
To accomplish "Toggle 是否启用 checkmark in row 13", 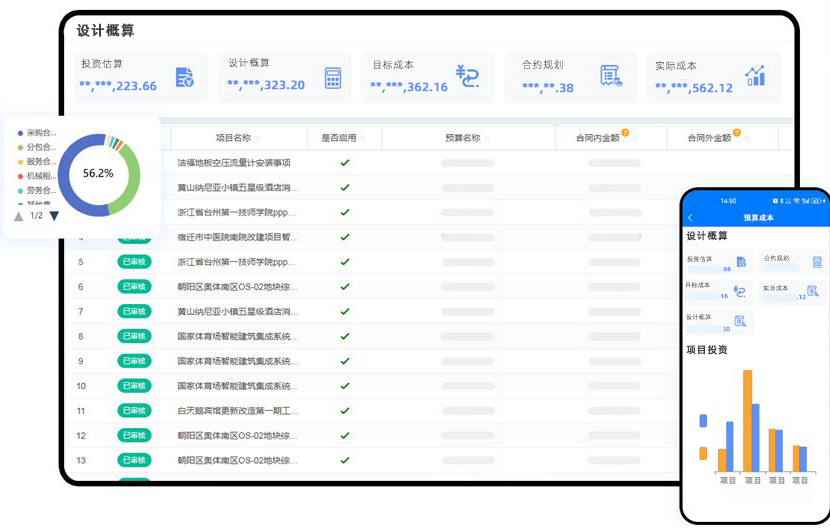I will (x=345, y=460).
